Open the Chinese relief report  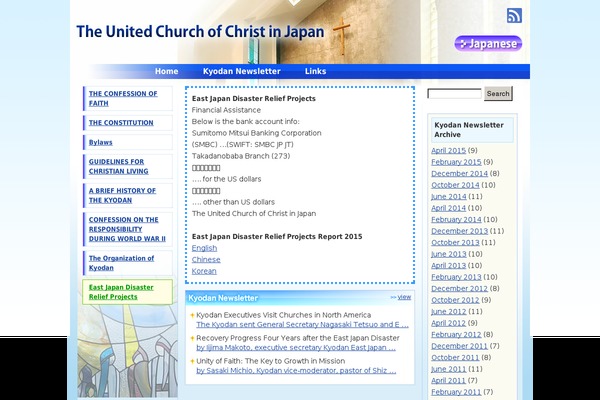(x=206, y=260)
